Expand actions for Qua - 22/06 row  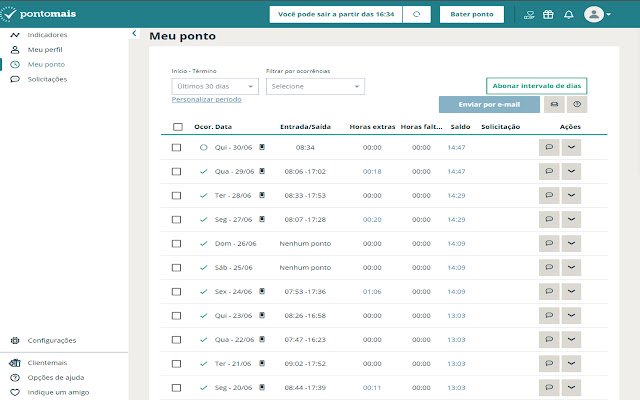(571, 340)
